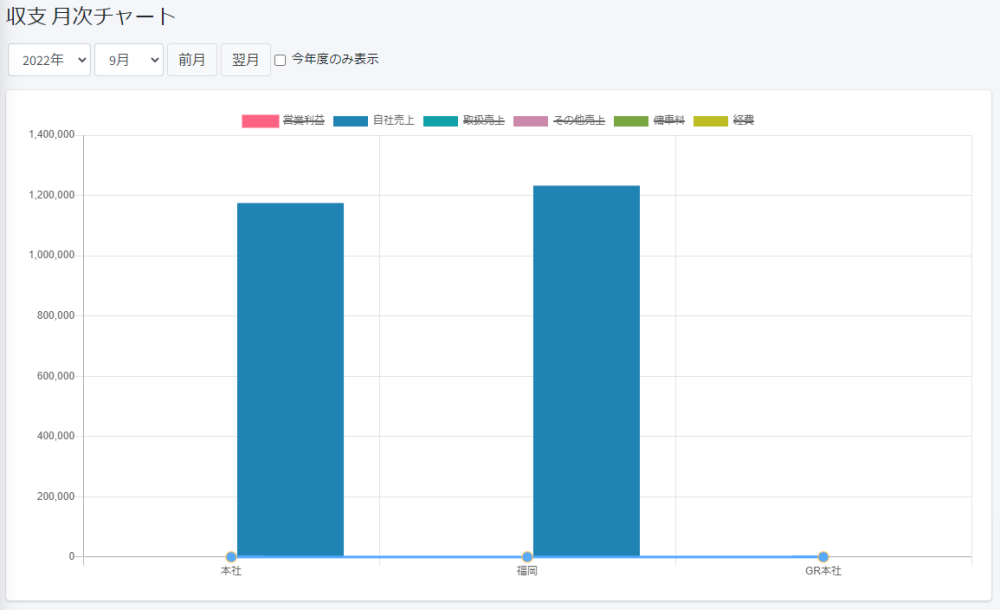Click the 本社 line data point
This screenshot has width=1000, height=610.
pos(231,557)
